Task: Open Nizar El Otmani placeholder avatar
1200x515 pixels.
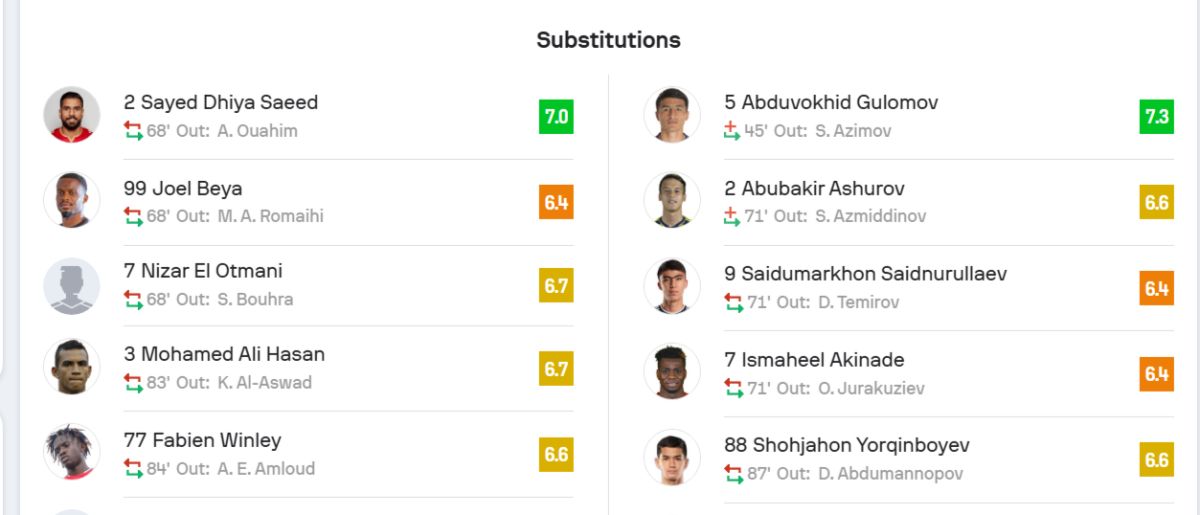Action: [72, 286]
